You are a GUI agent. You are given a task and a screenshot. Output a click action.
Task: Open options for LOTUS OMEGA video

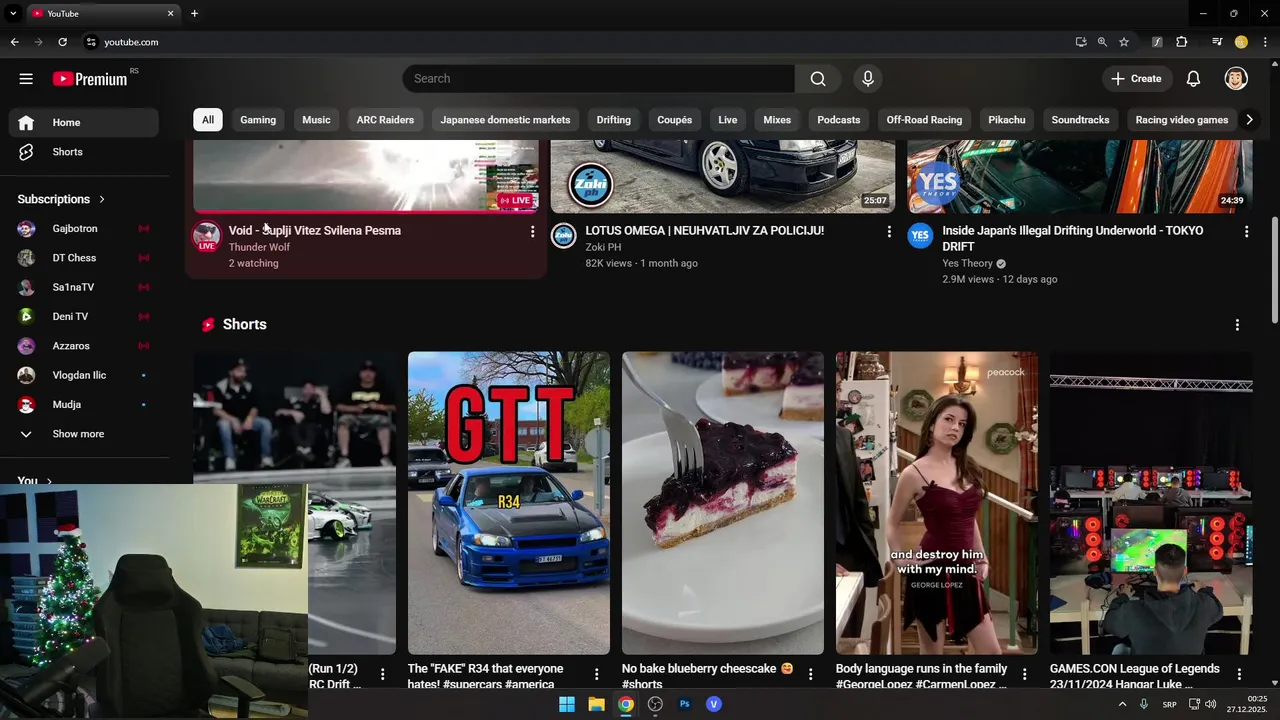(x=889, y=232)
